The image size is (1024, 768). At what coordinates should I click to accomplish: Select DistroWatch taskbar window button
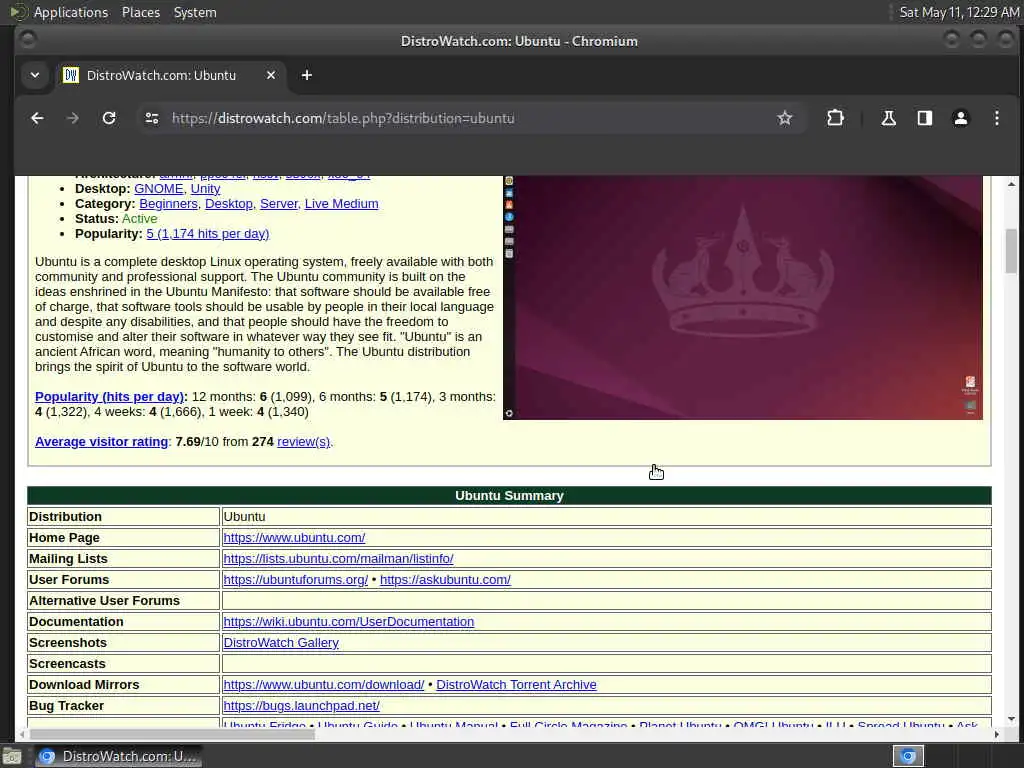pyautogui.click(x=118, y=756)
